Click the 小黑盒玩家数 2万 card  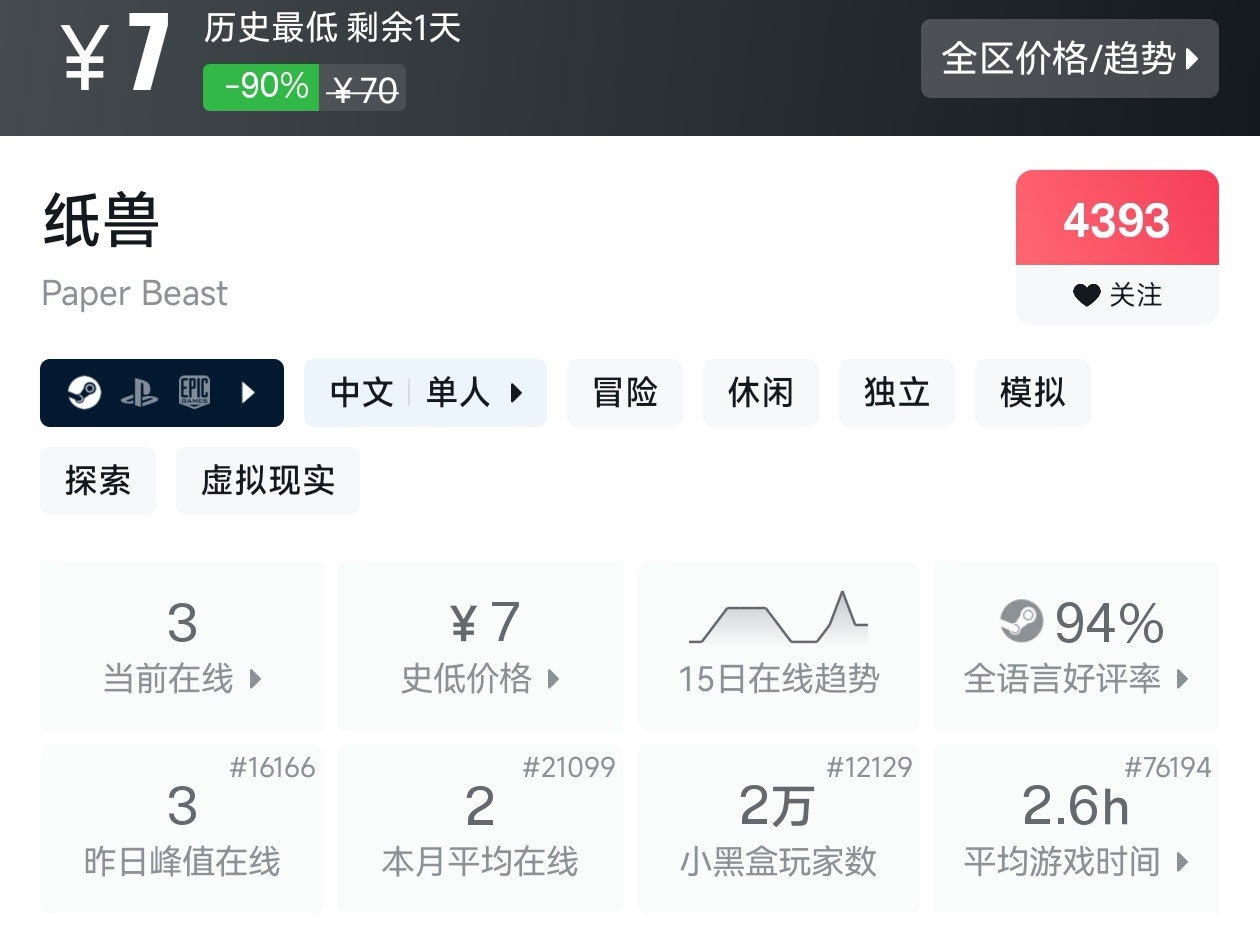778,829
